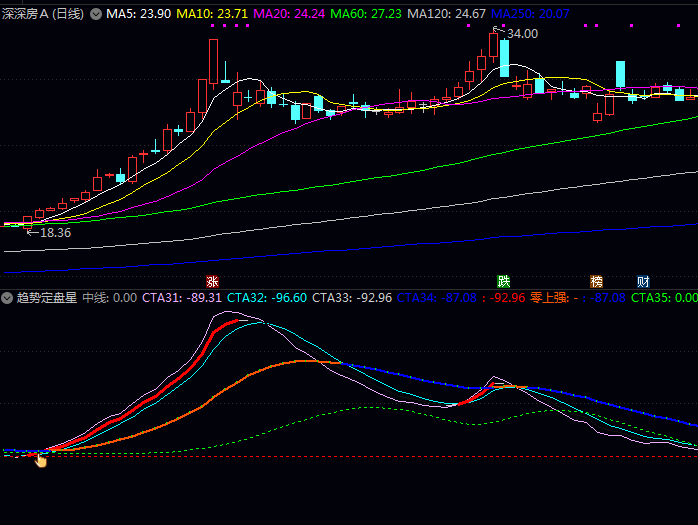
Task: Click the 深深房A (日线) stock title
Action: (44, 14)
